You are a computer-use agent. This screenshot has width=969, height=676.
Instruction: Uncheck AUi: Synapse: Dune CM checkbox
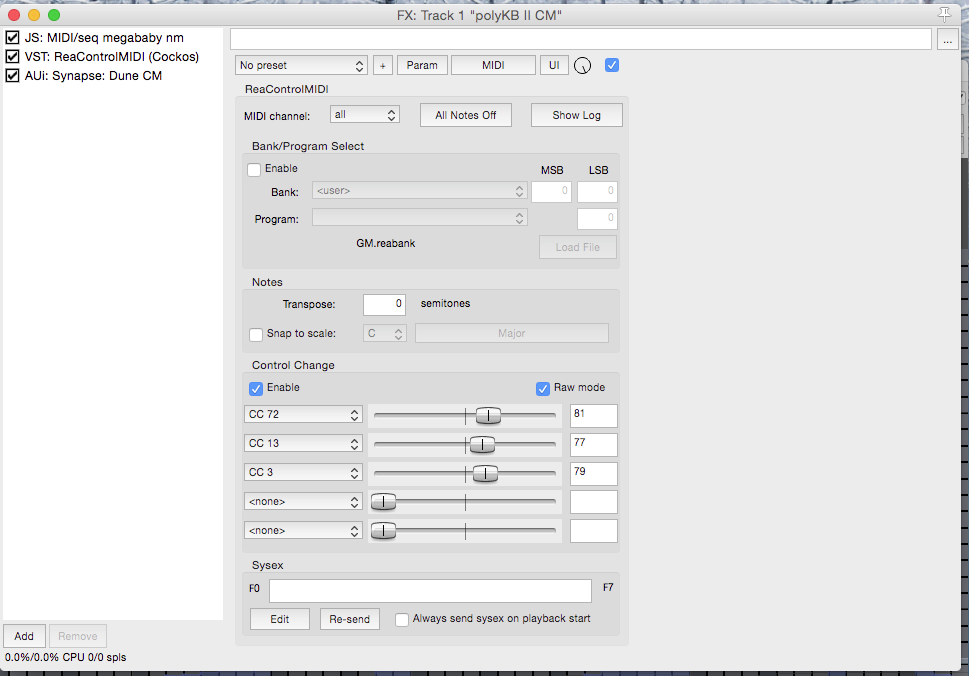[x=12, y=76]
